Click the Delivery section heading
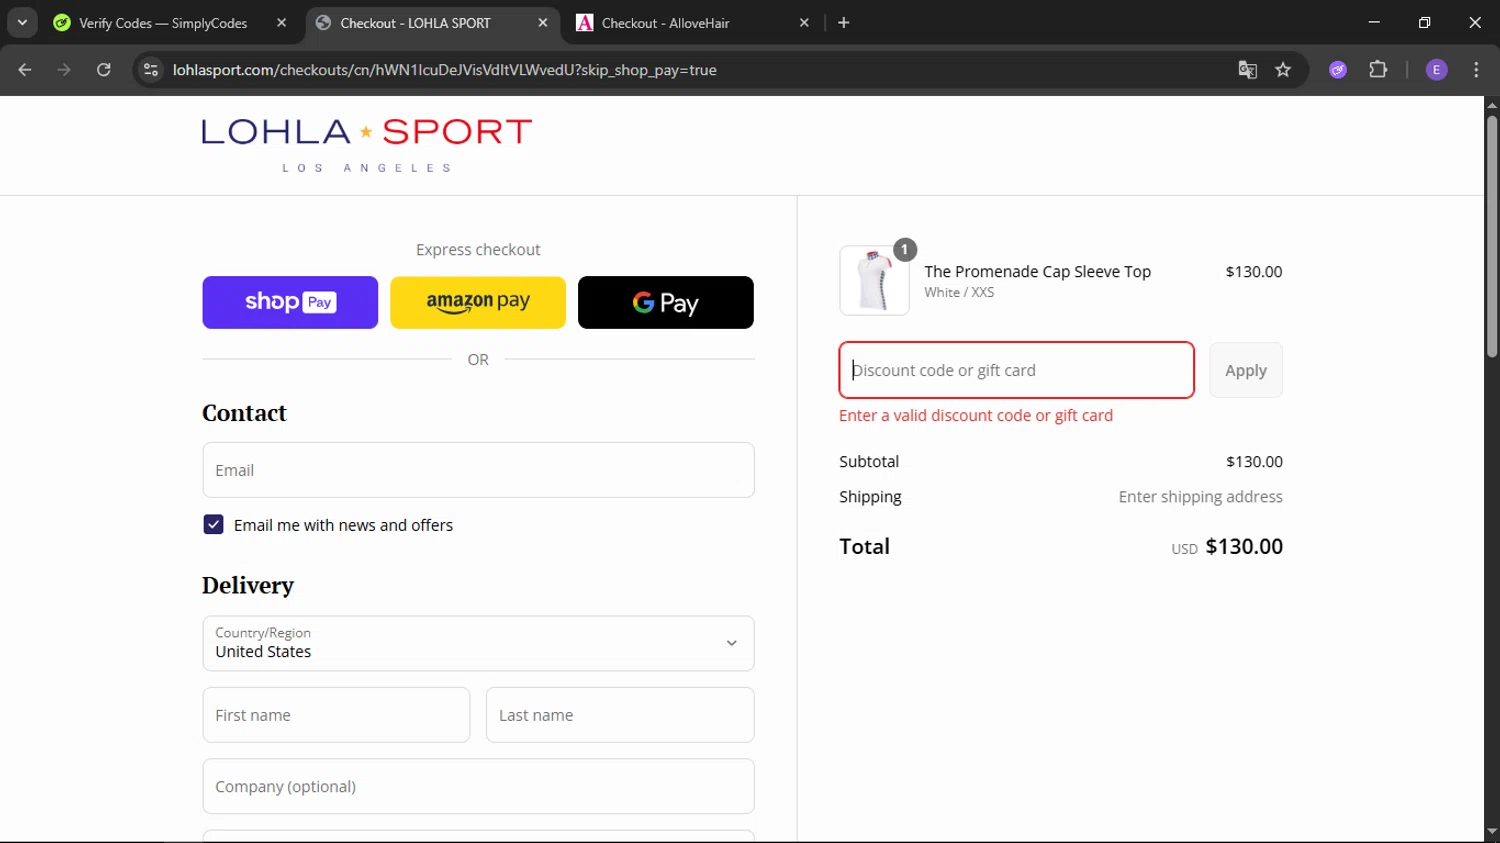Image resolution: width=1500 pixels, height=843 pixels. [x=248, y=585]
